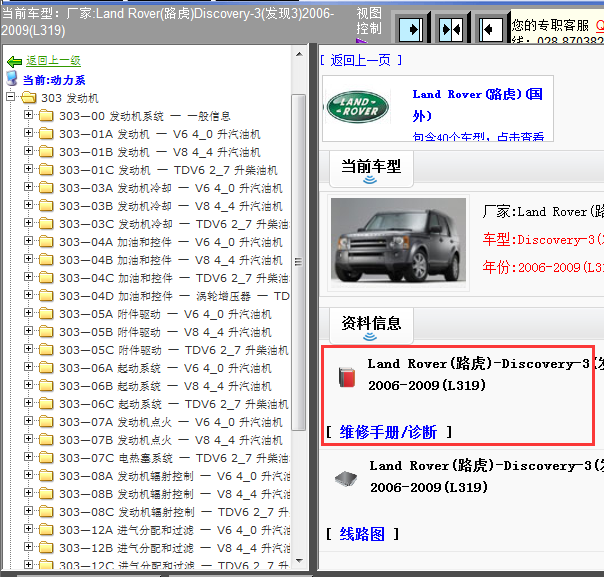Click the red book repair manual icon

pyautogui.click(x=347, y=377)
